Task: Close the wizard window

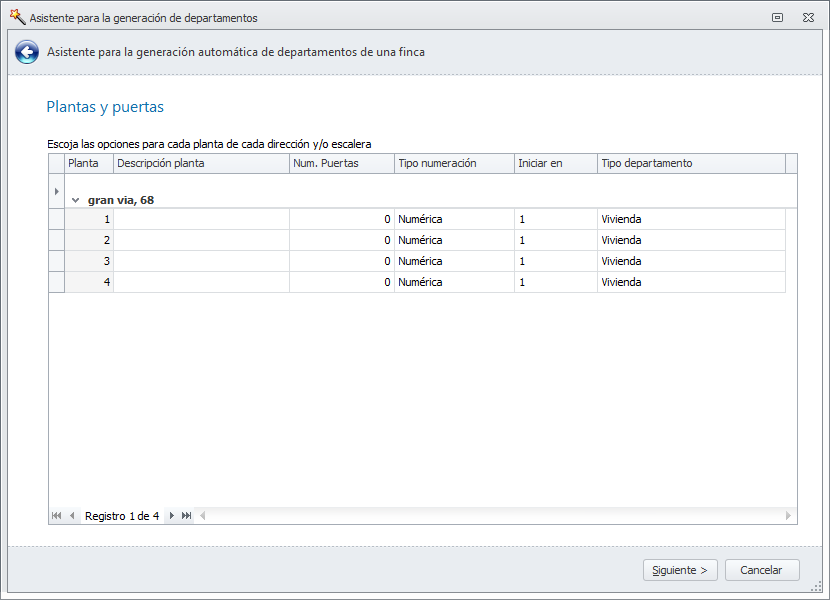Action: [x=808, y=17]
